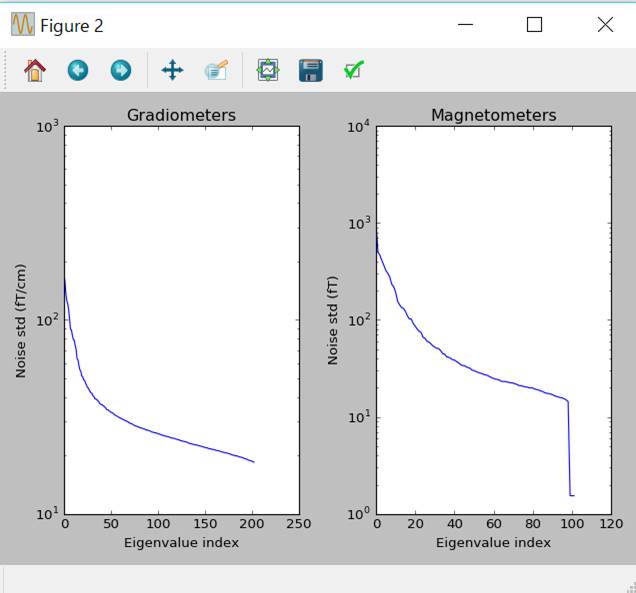The width and height of the screenshot is (636, 593).
Task: Go back to the previous view
Action: (77, 70)
